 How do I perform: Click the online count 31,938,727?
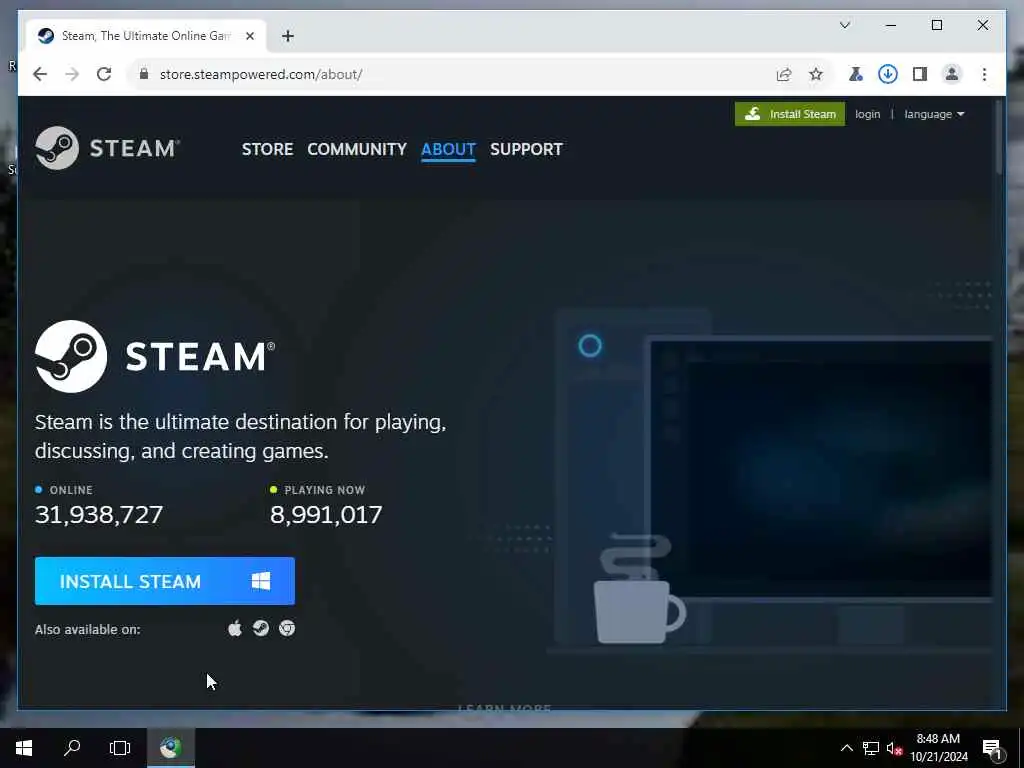click(x=99, y=515)
